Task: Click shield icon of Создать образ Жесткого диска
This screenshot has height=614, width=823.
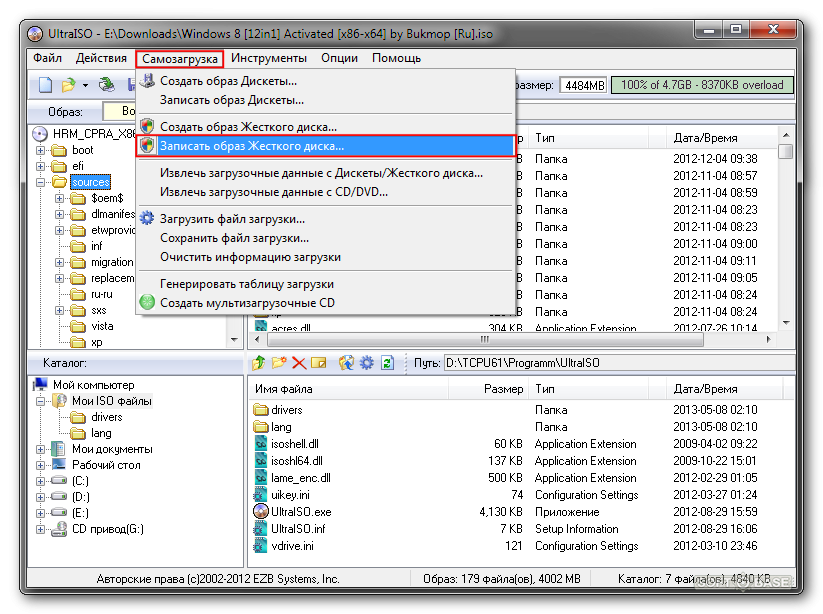Action: coord(147,126)
